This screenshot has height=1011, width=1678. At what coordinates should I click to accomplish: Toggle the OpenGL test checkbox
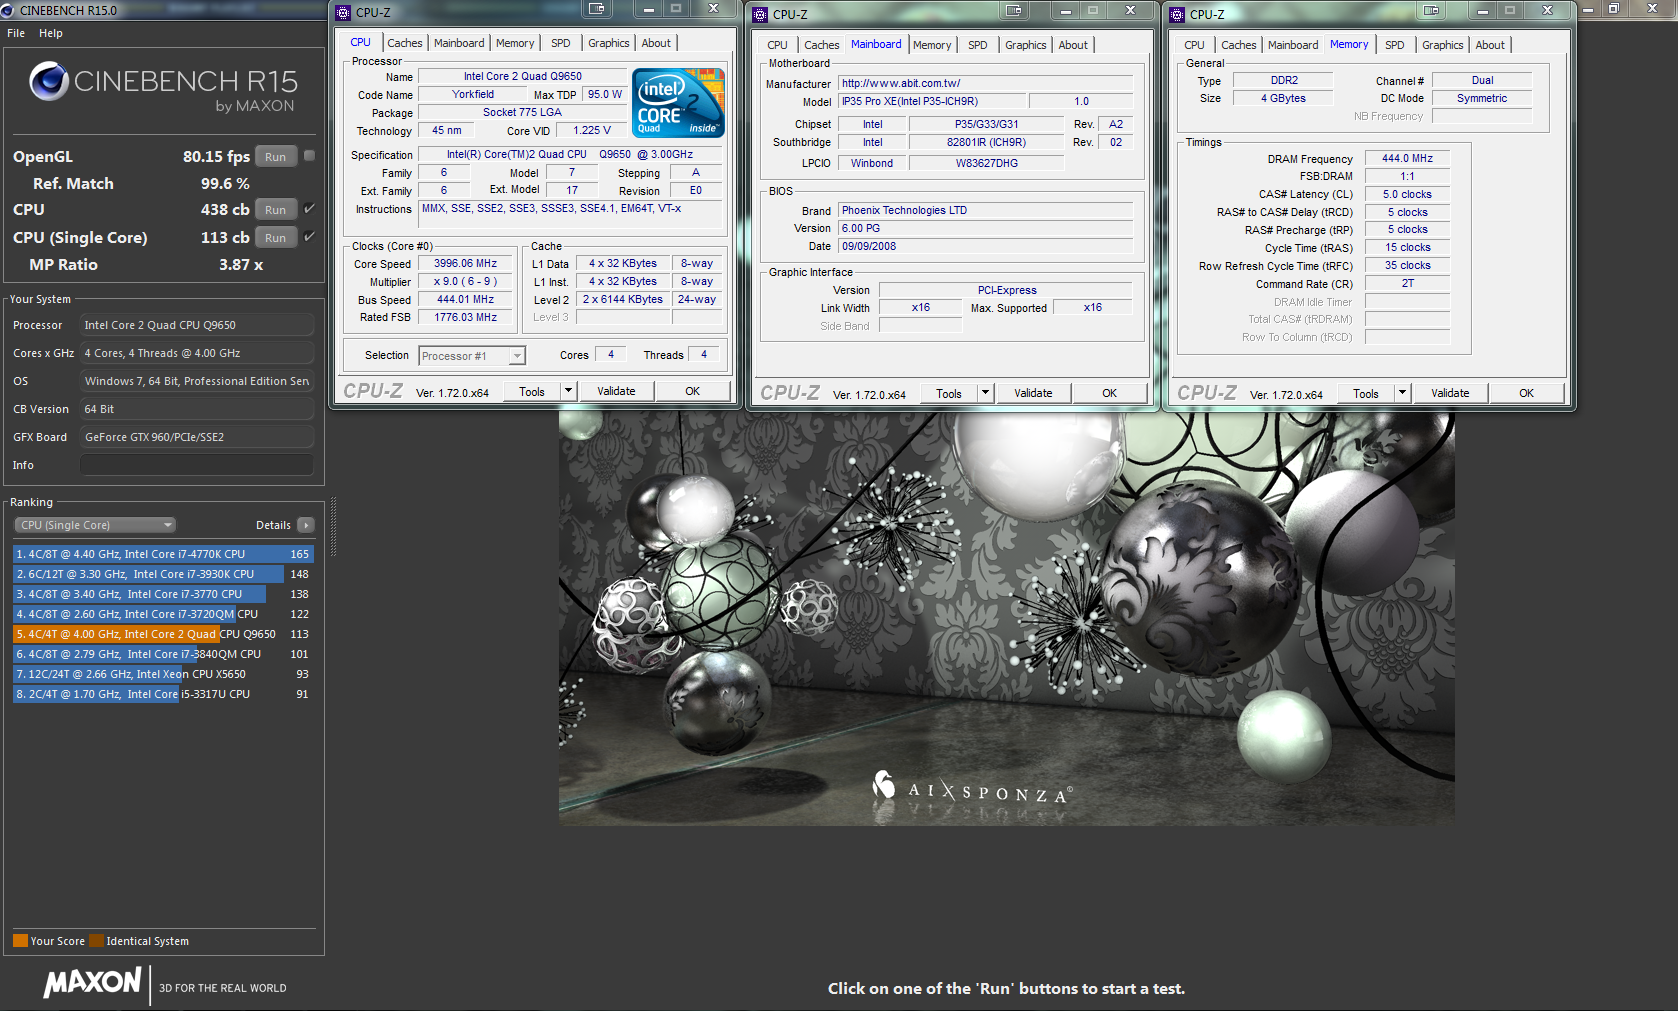click(x=310, y=156)
